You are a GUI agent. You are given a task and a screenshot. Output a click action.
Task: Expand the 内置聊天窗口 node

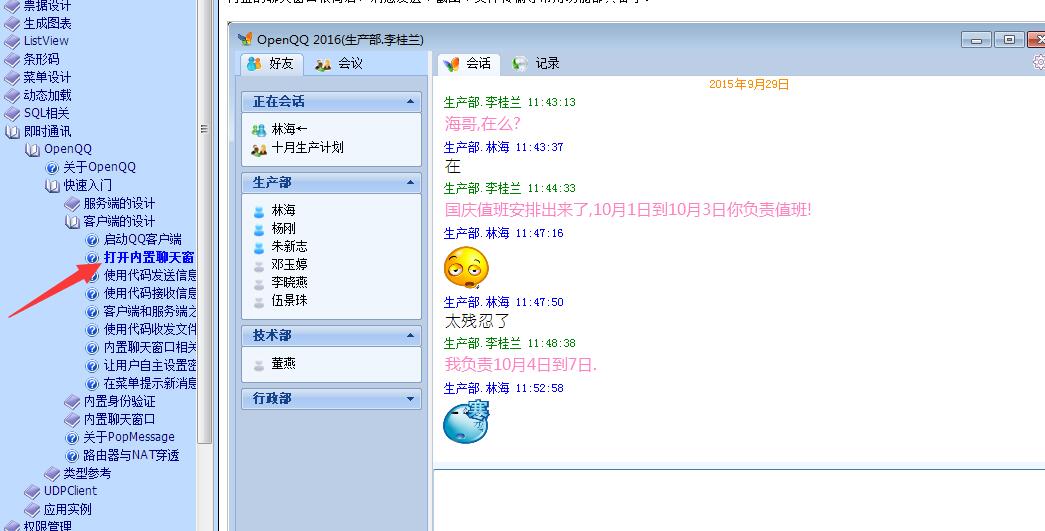(119, 419)
